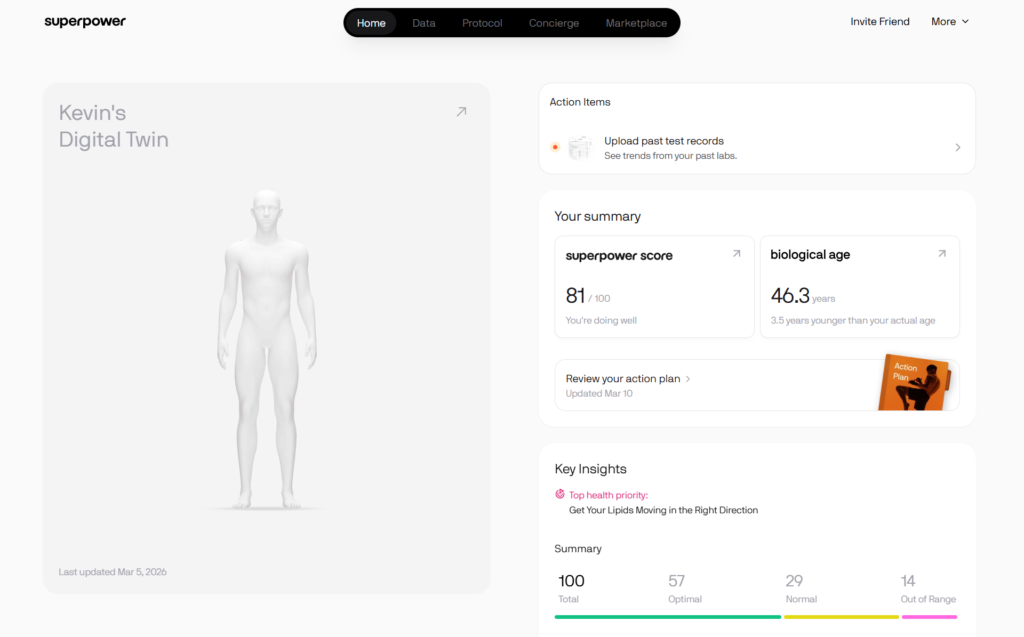
Task: Click the yellow Normal bar segment
Action: point(841,617)
